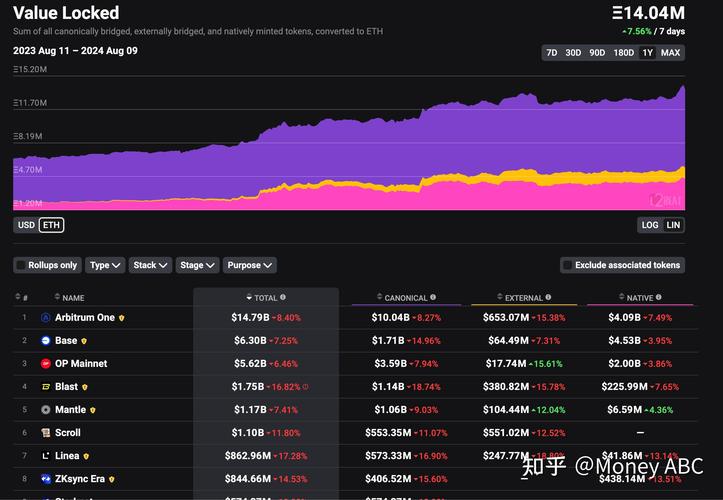Image resolution: width=723 pixels, height=500 pixels.
Task: Click the warning shield next to Linea
Action: [x=86, y=456]
